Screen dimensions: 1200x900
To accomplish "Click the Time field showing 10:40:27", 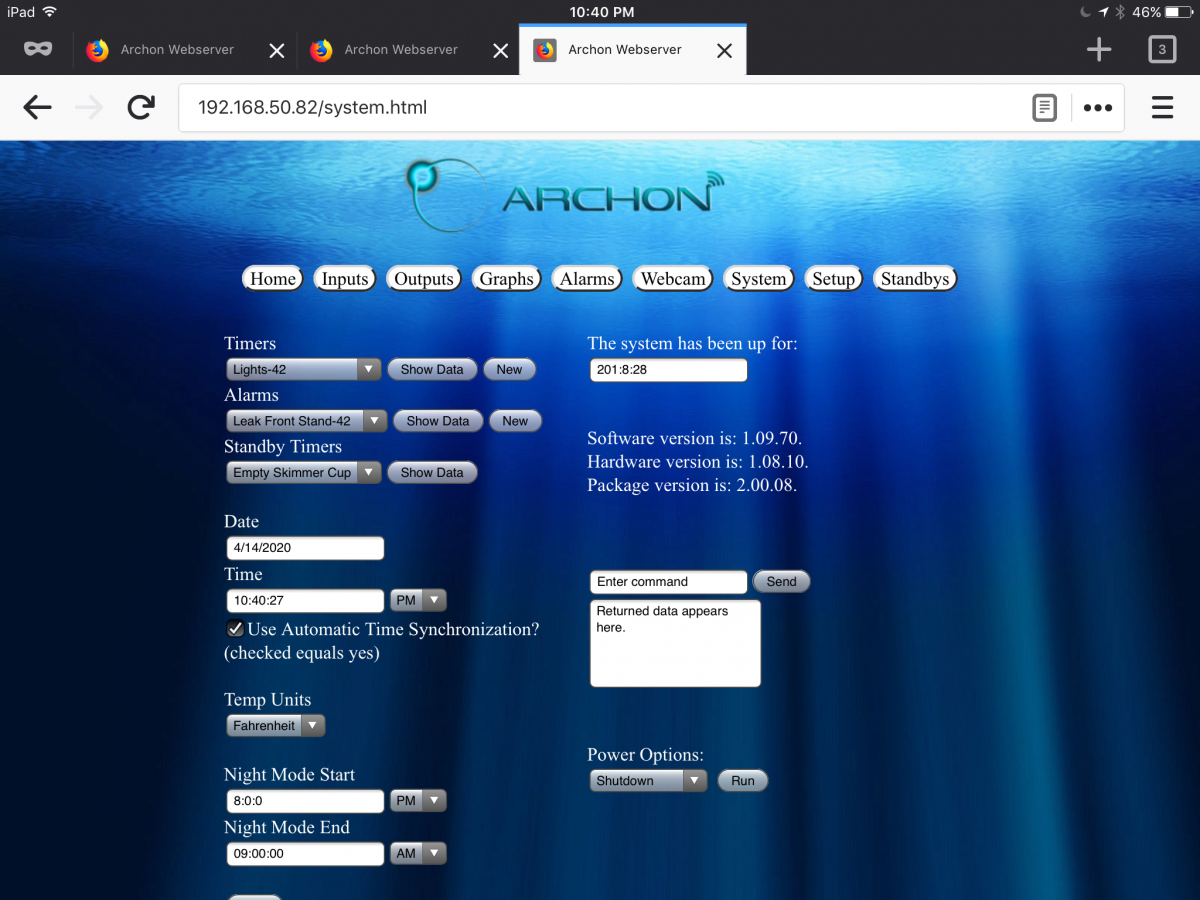I will (306, 601).
